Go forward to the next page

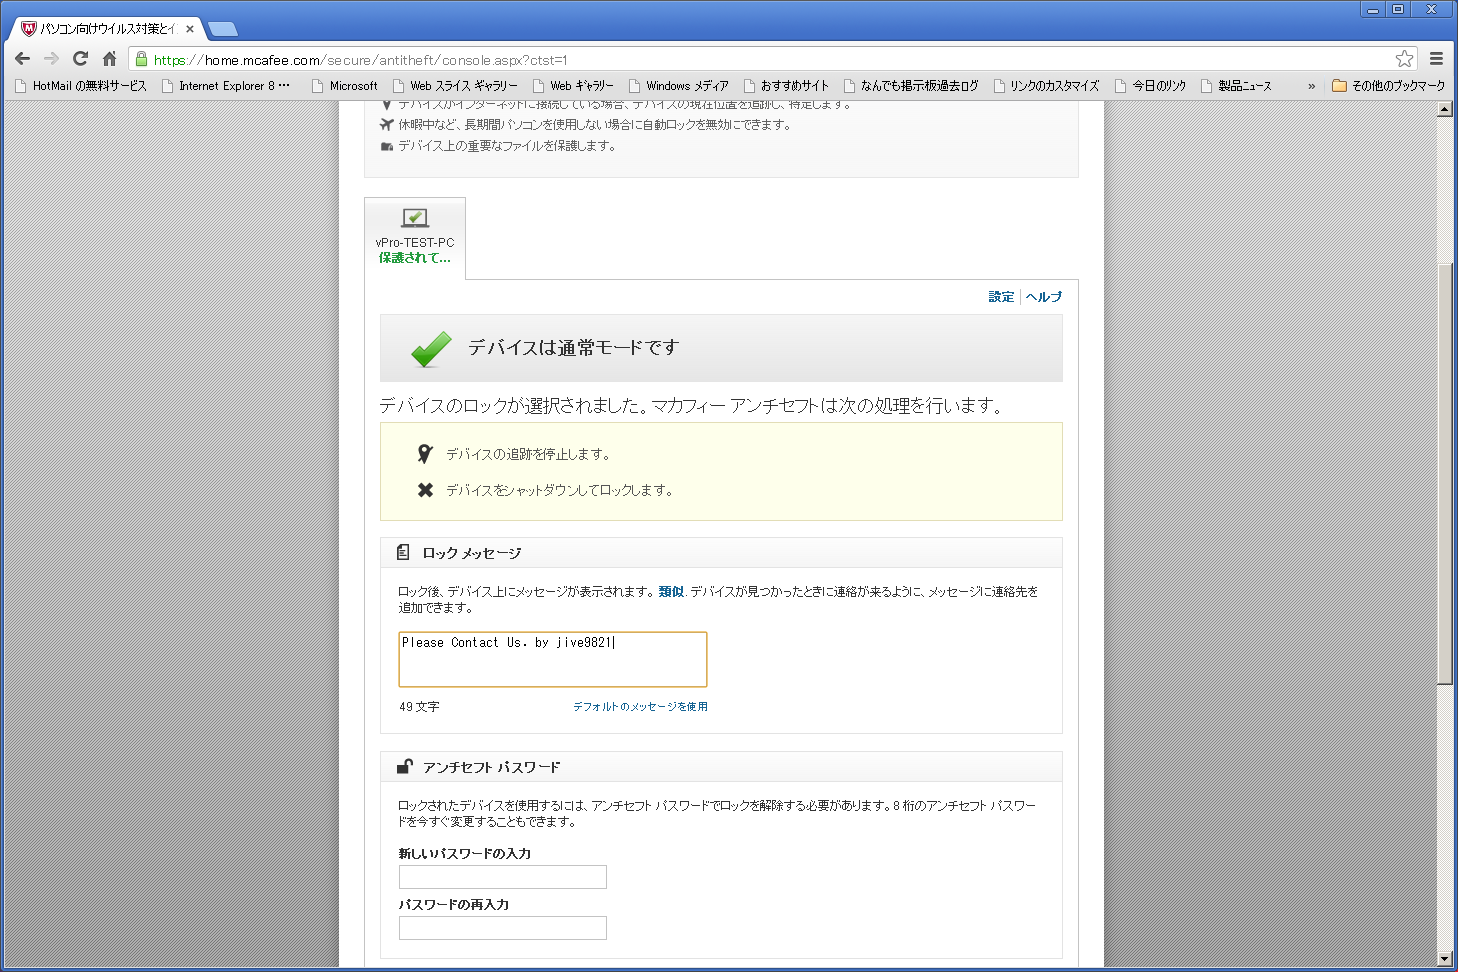pyautogui.click(x=52, y=59)
